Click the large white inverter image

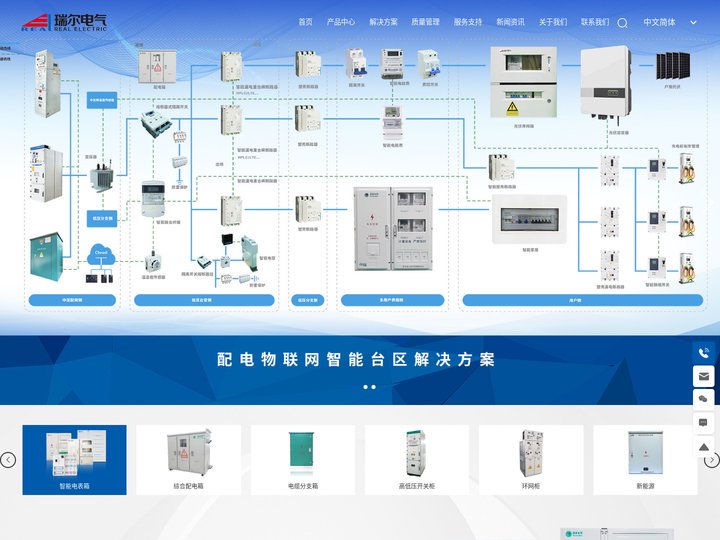[x=606, y=84]
